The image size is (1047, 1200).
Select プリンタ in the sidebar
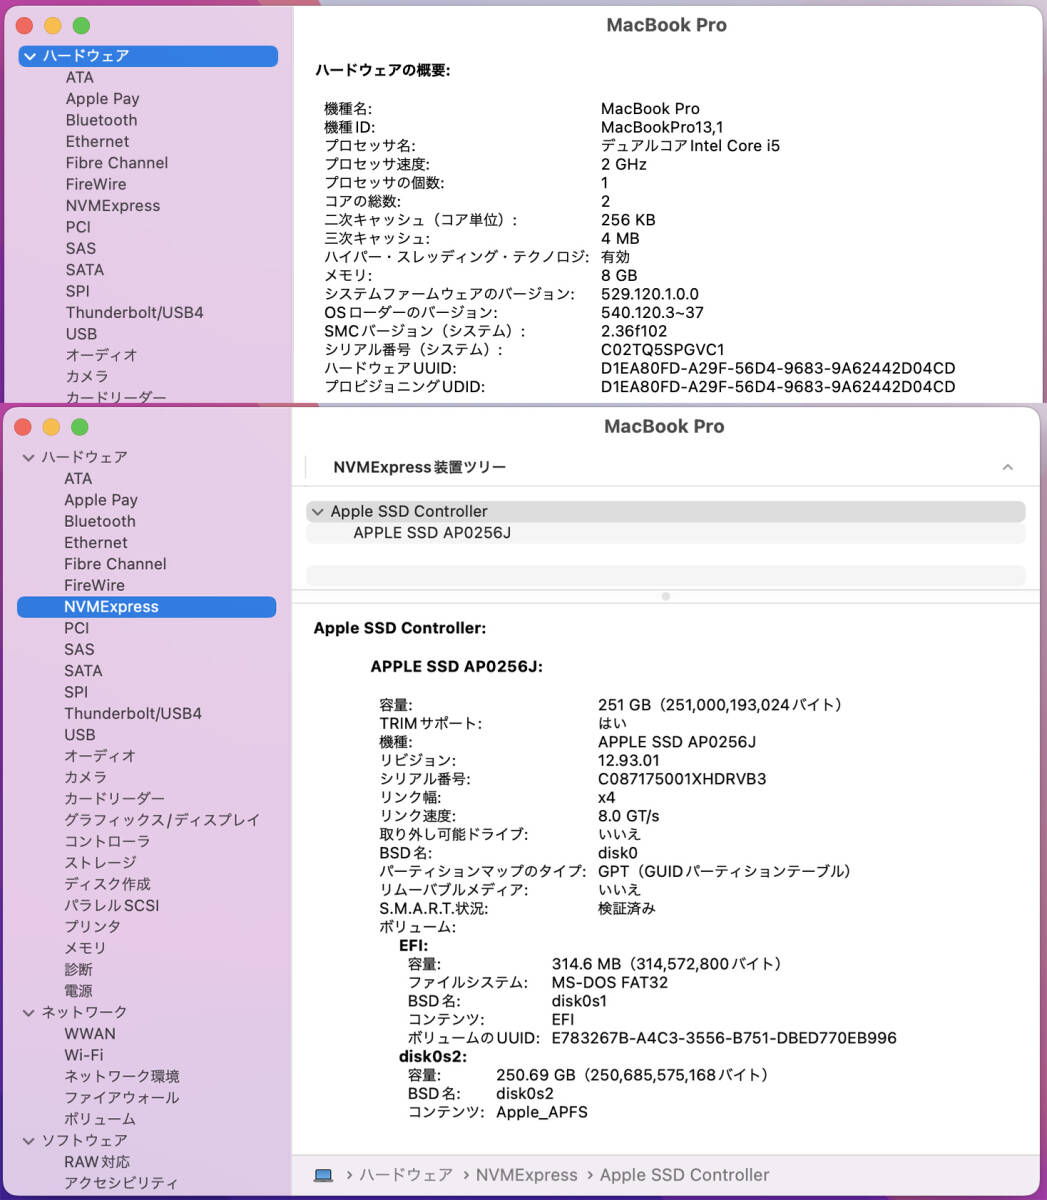[93, 926]
